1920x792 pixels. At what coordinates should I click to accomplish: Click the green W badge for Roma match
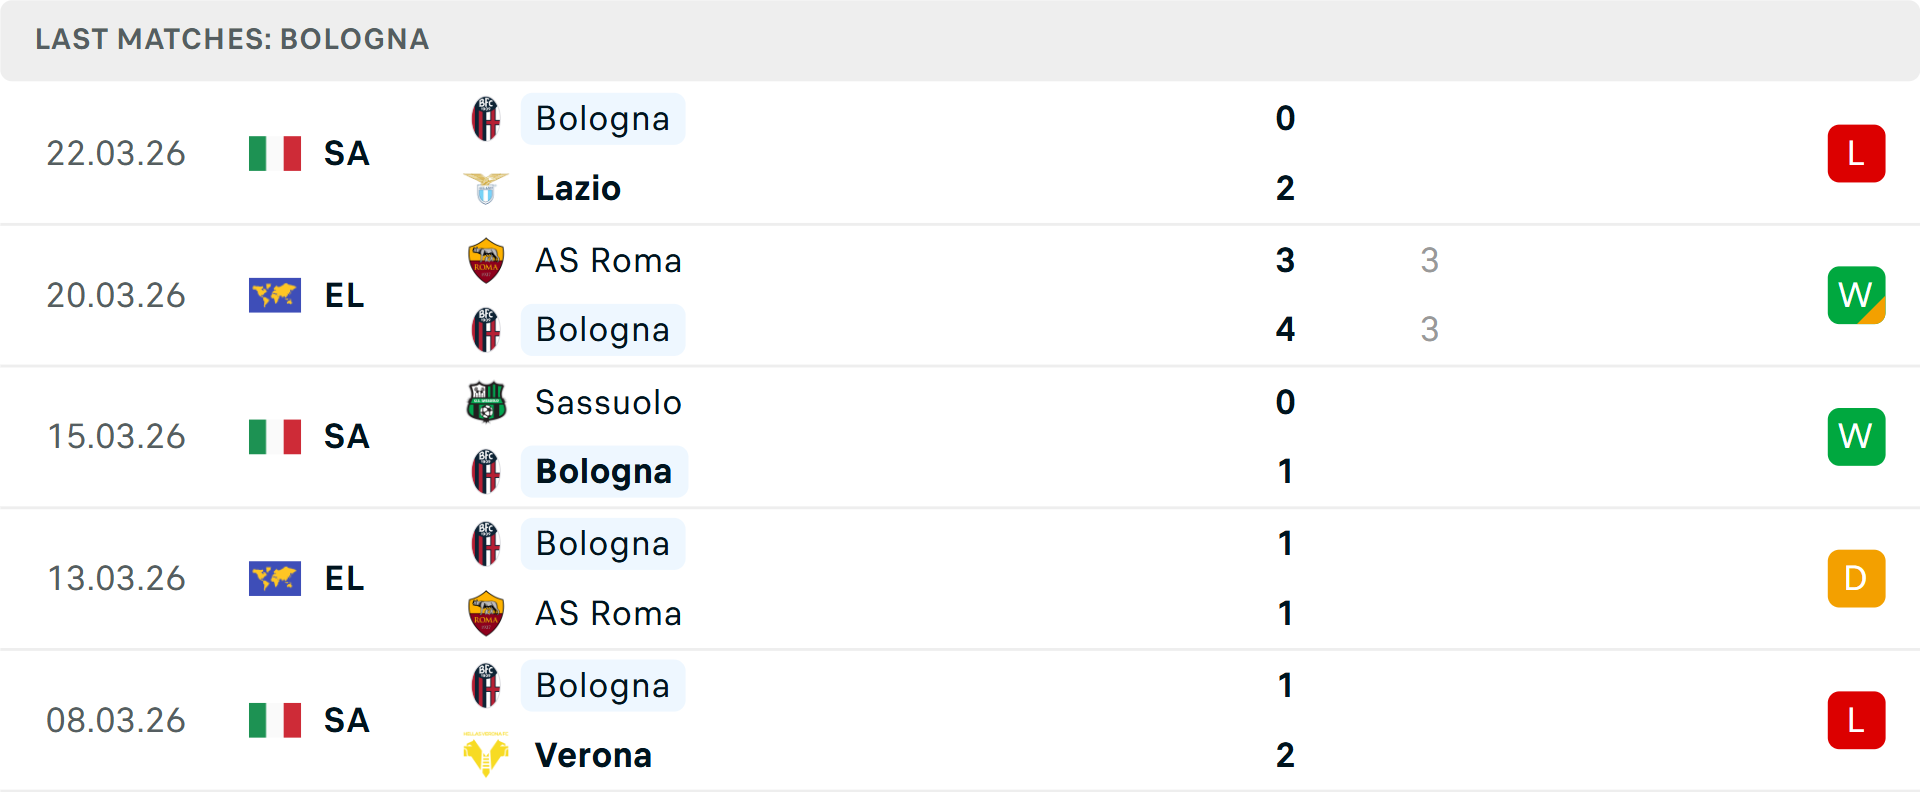(x=1856, y=295)
